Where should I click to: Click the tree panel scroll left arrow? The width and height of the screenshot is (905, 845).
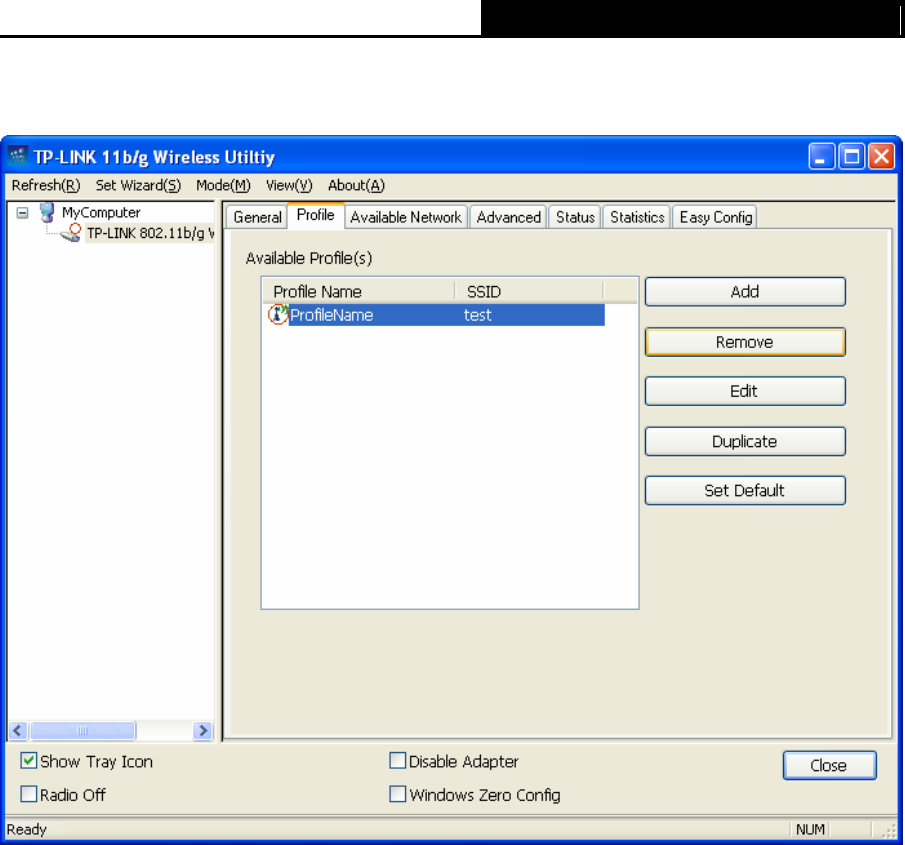click(18, 731)
